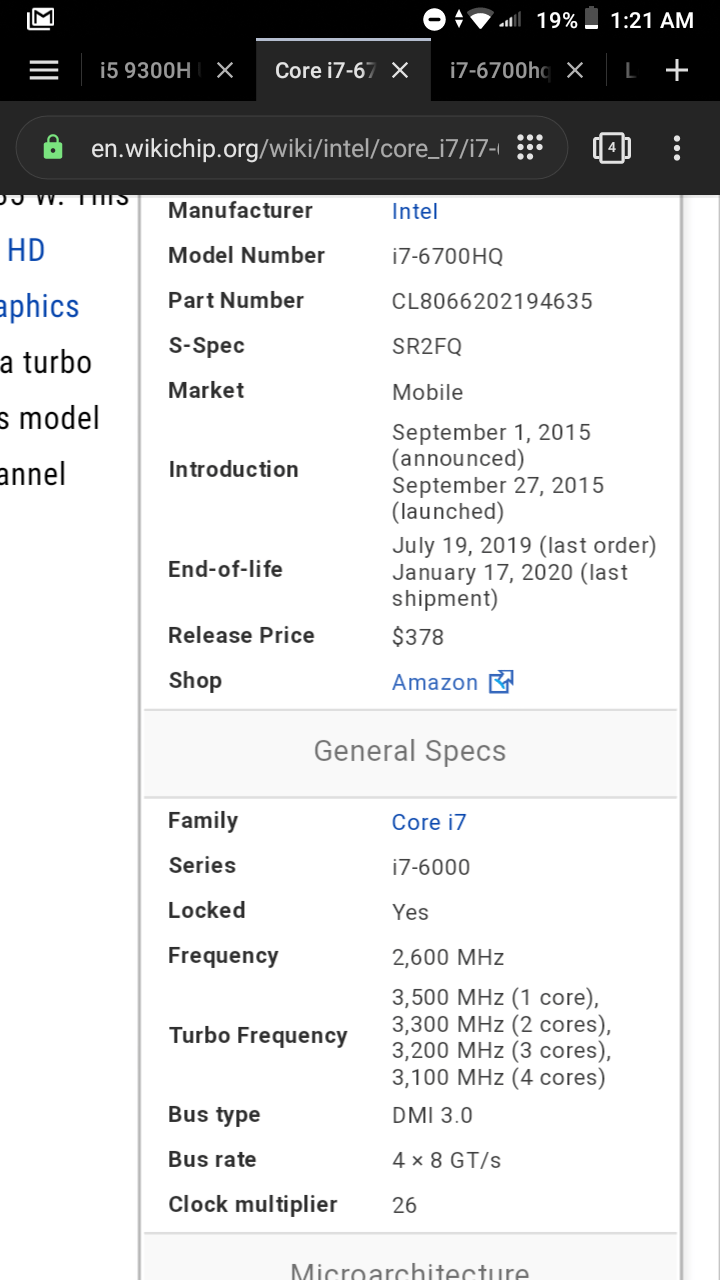Open the three-dot browser options menu
The height and width of the screenshot is (1280, 720).
[x=677, y=148]
